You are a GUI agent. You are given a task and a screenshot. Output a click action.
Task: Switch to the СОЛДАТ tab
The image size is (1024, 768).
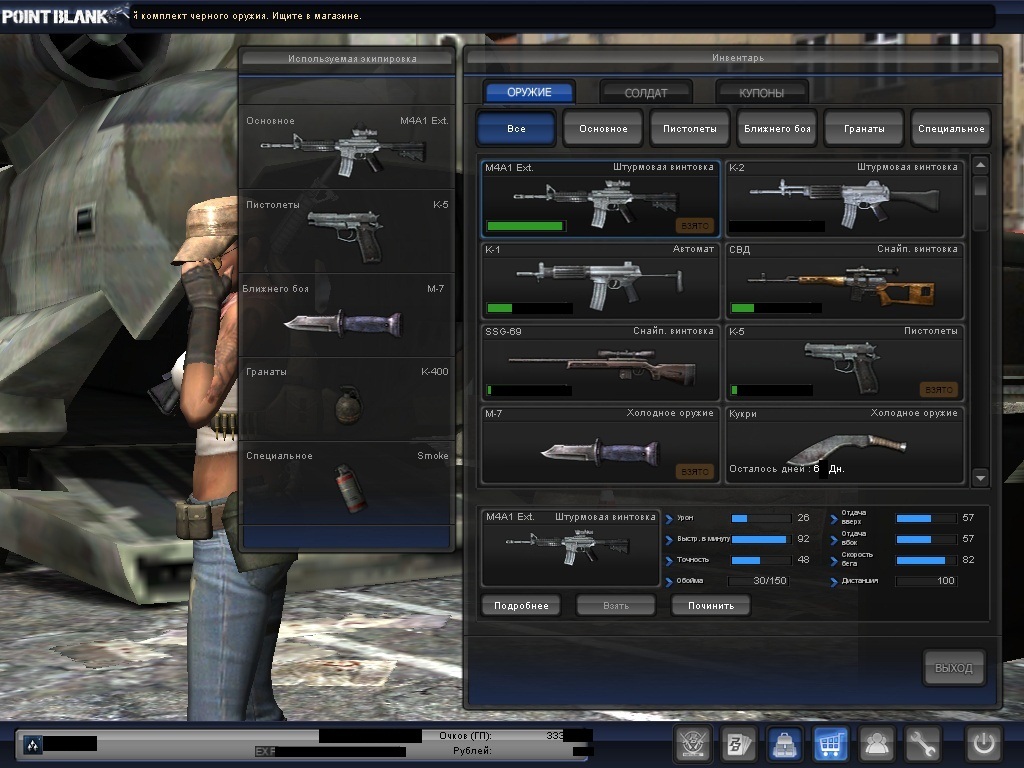coord(646,93)
